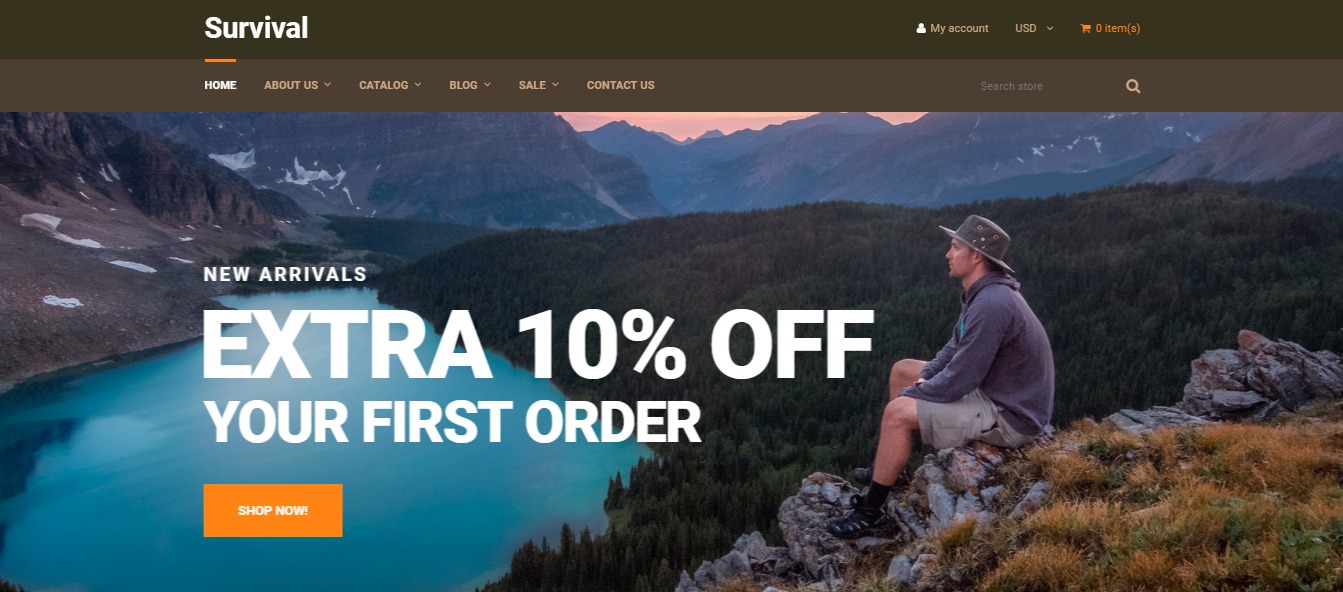The width and height of the screenshot is (1343, 592).
Task: Expand the USD currency dropdown
Action: 1034,28
